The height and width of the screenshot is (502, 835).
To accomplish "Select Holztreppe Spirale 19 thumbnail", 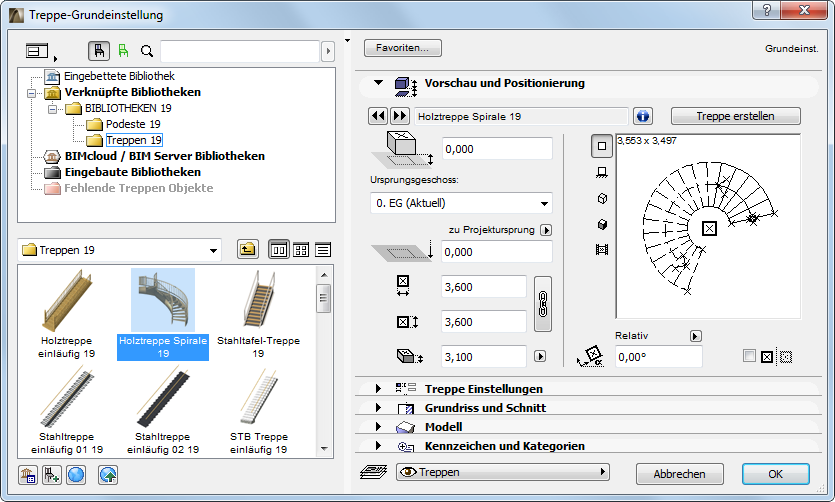I will [163, 314].
